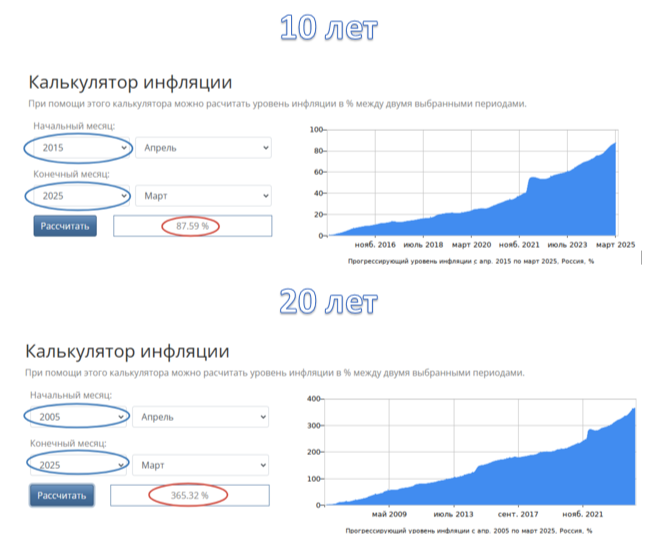Open the Апрель month dropdown beside 2015
This screenshot has height=556, width=647.
tap(203, 148)
